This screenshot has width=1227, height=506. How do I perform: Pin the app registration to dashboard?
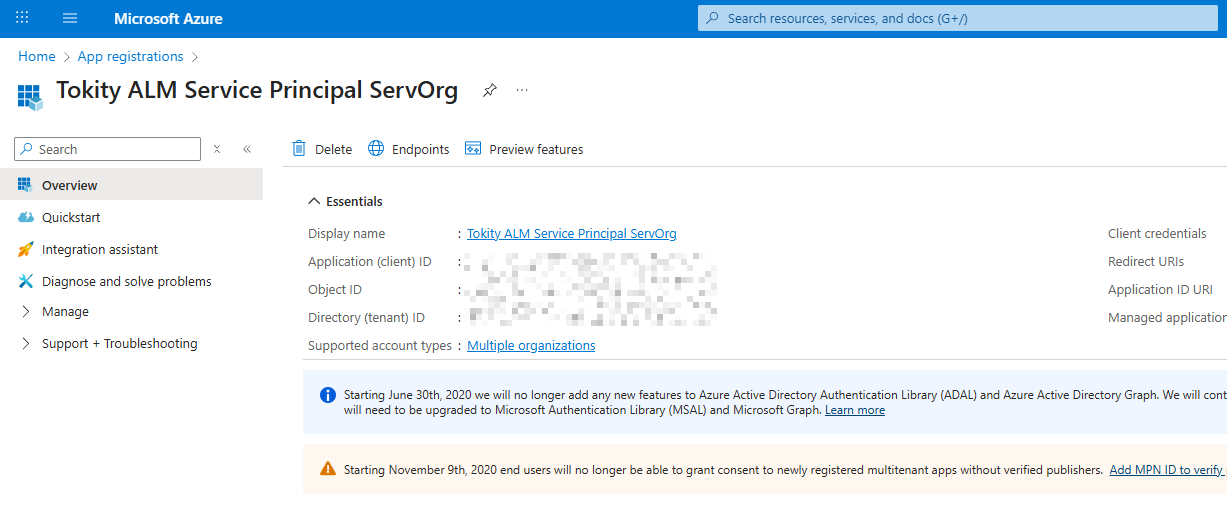tap(489, 90)
